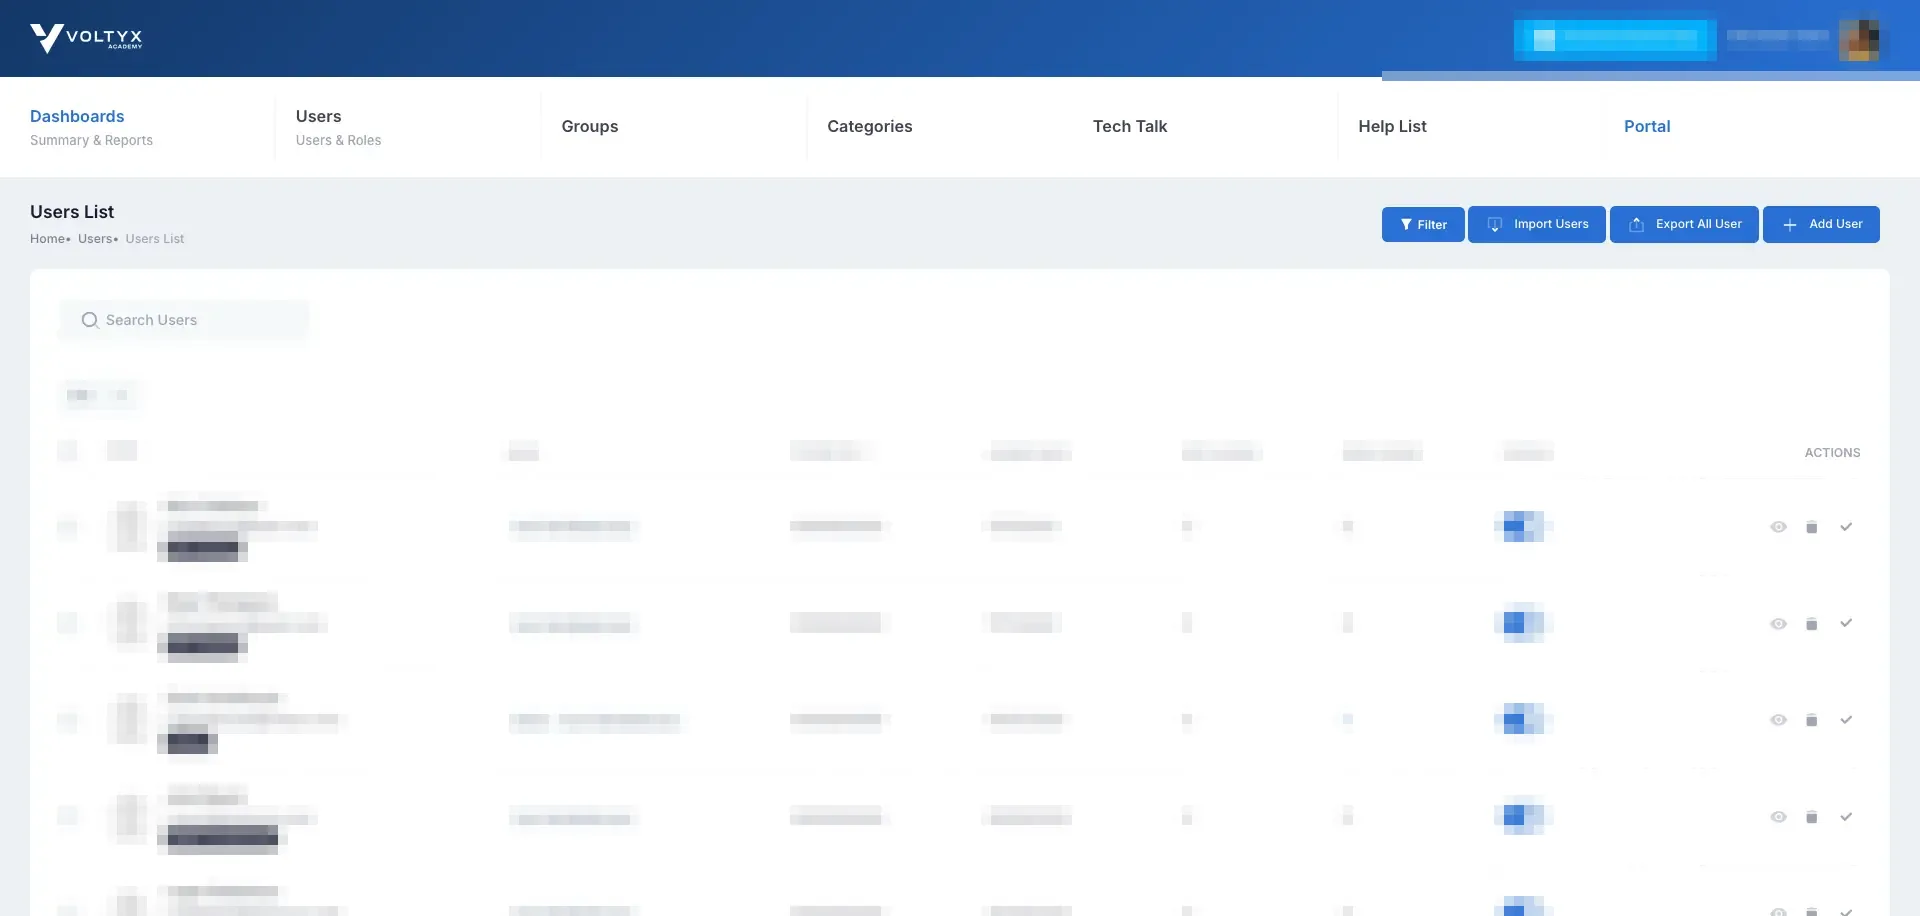This screenshot has height=916, width=1920.
Task: Switch to the Categories section
Action: [x=869, y=127]
